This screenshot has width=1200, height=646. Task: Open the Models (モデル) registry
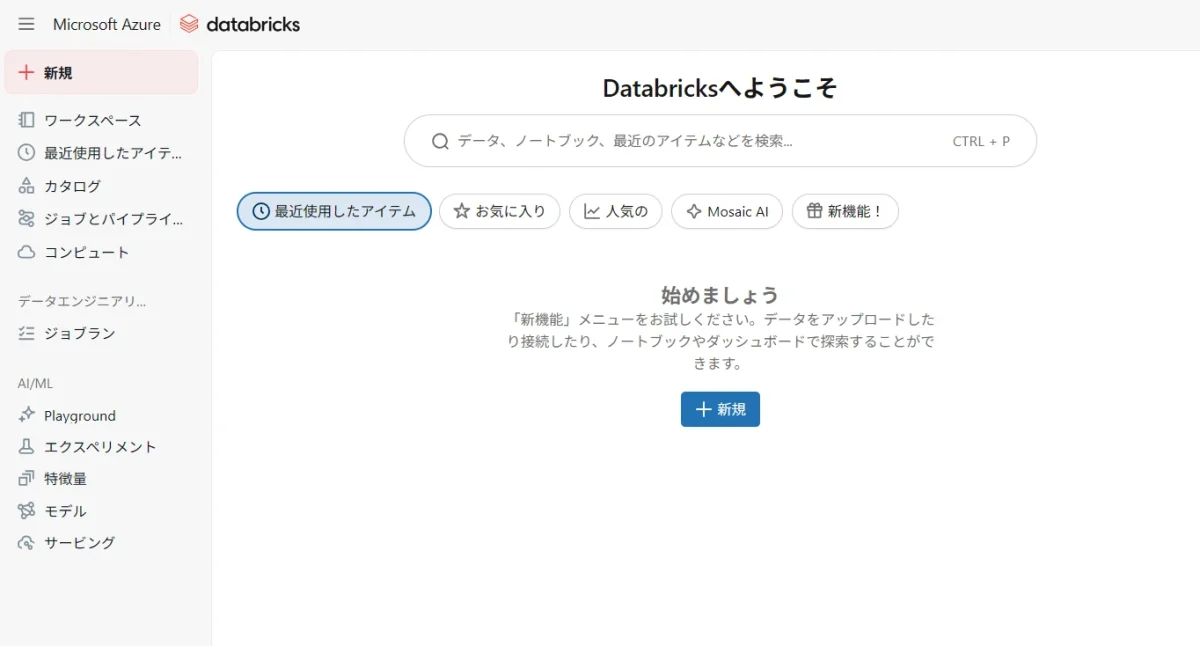65,511
